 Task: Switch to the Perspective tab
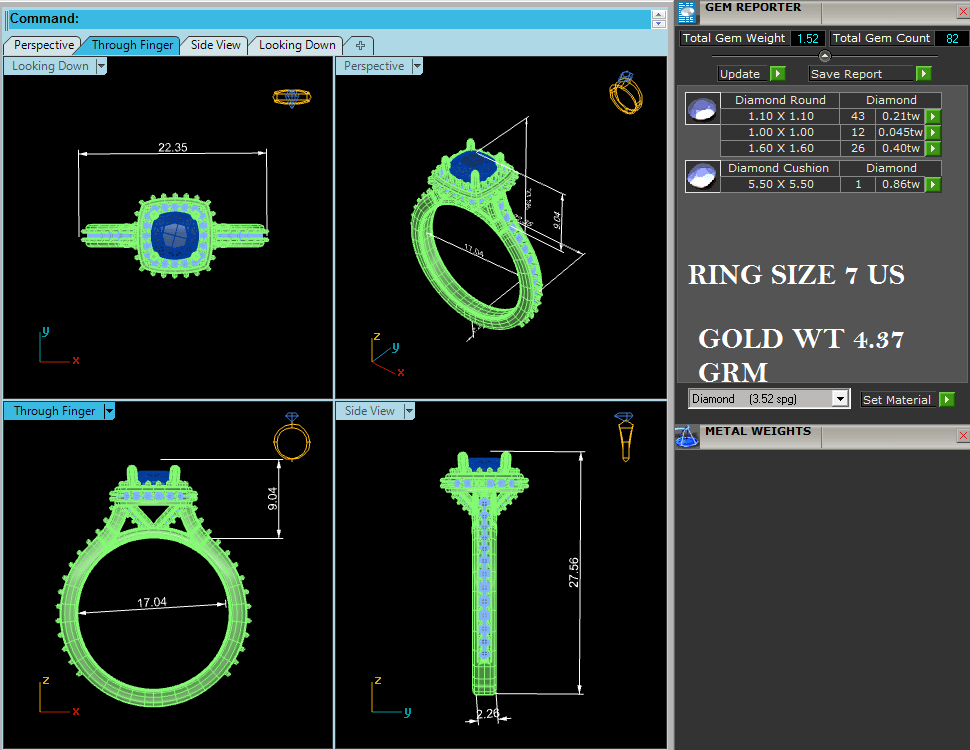(44, 45)
